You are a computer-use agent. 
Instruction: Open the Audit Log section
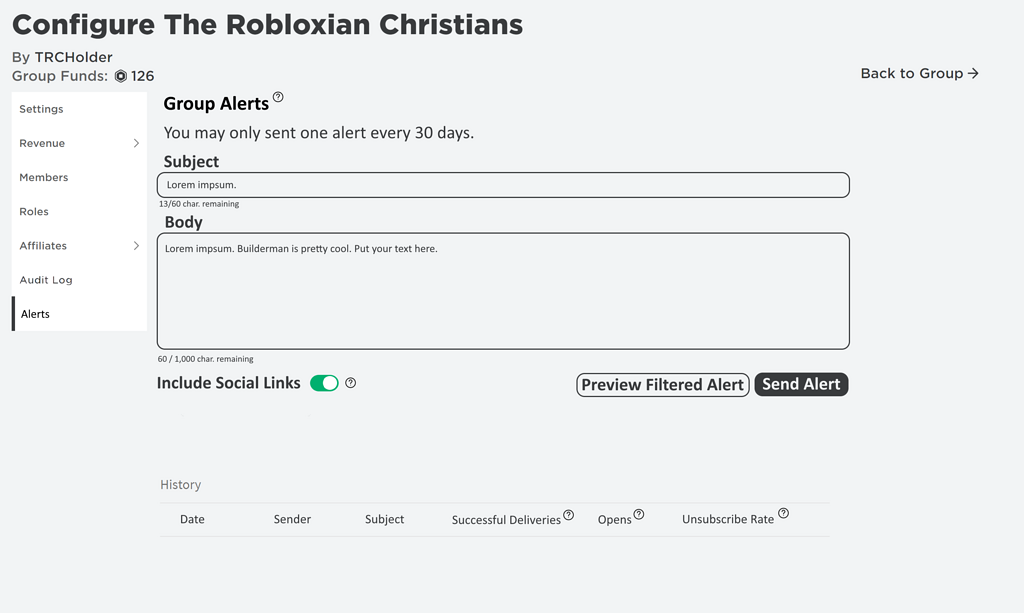pyautogui.click(x=45, y=279)
